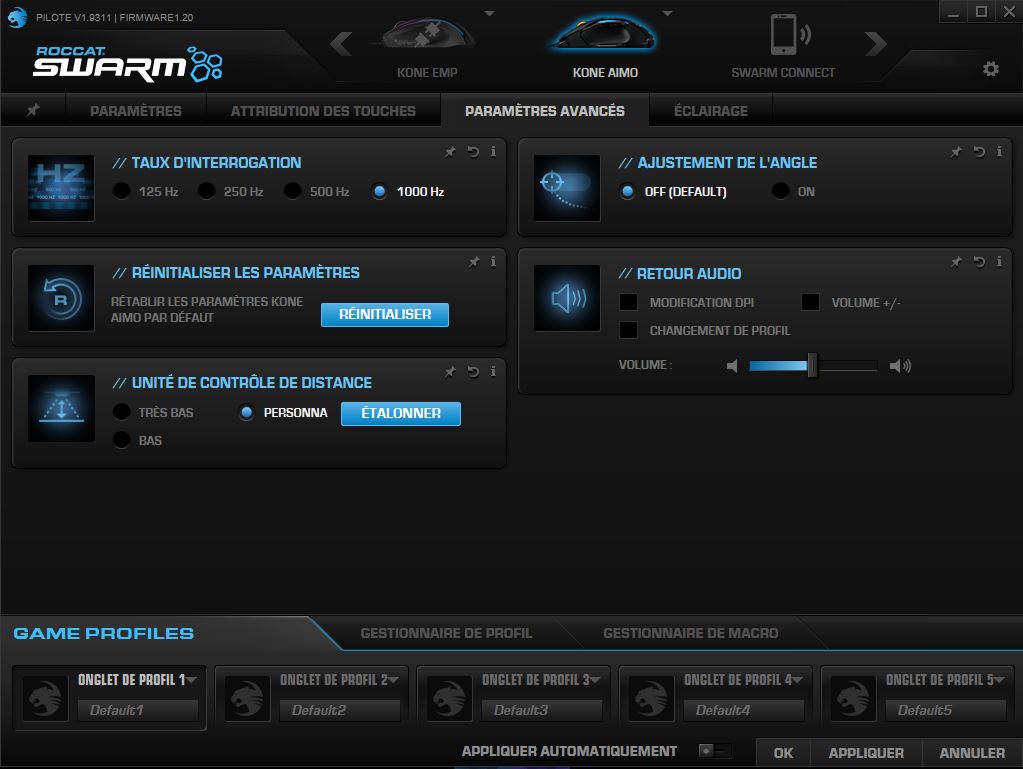Image resolution: width=1023 pixels, height=769 pixels.
Task: Toggle Appliquer automatiquement switch
Action: [x=714, y=751]
